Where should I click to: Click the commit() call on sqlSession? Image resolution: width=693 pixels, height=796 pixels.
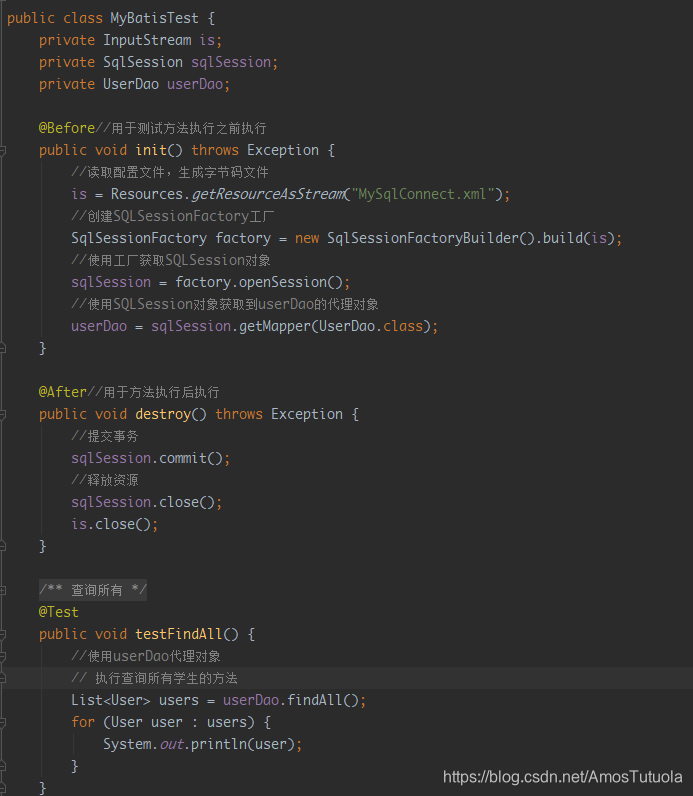click(191, 458)
